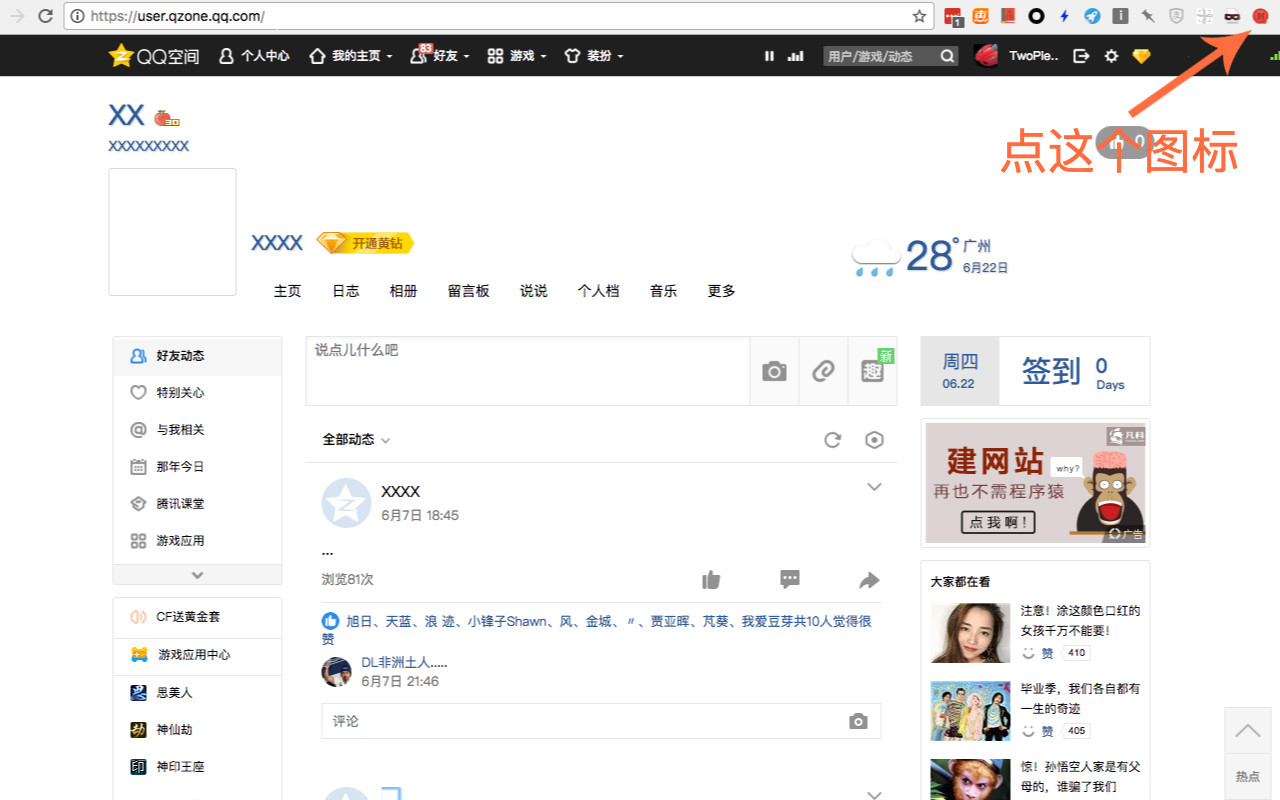The image size is (1280, 800).
Task: Comment on the post with the speech bubble
Action: 790,580
